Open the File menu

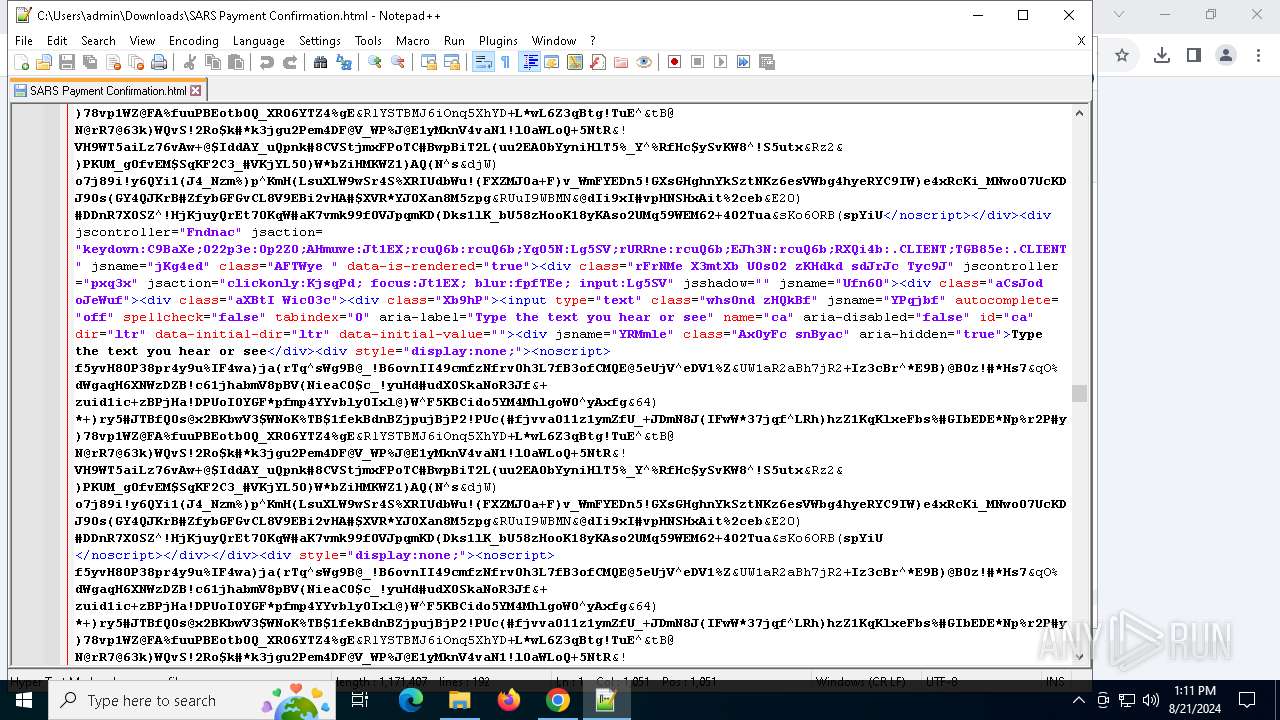(24, 41)
